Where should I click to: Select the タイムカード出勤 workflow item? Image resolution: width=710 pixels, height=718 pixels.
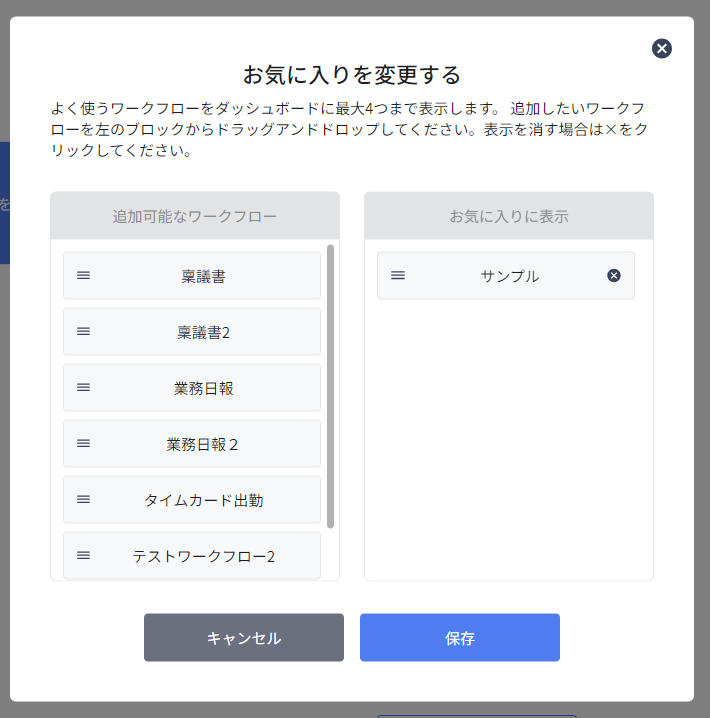tap(192, 500)
